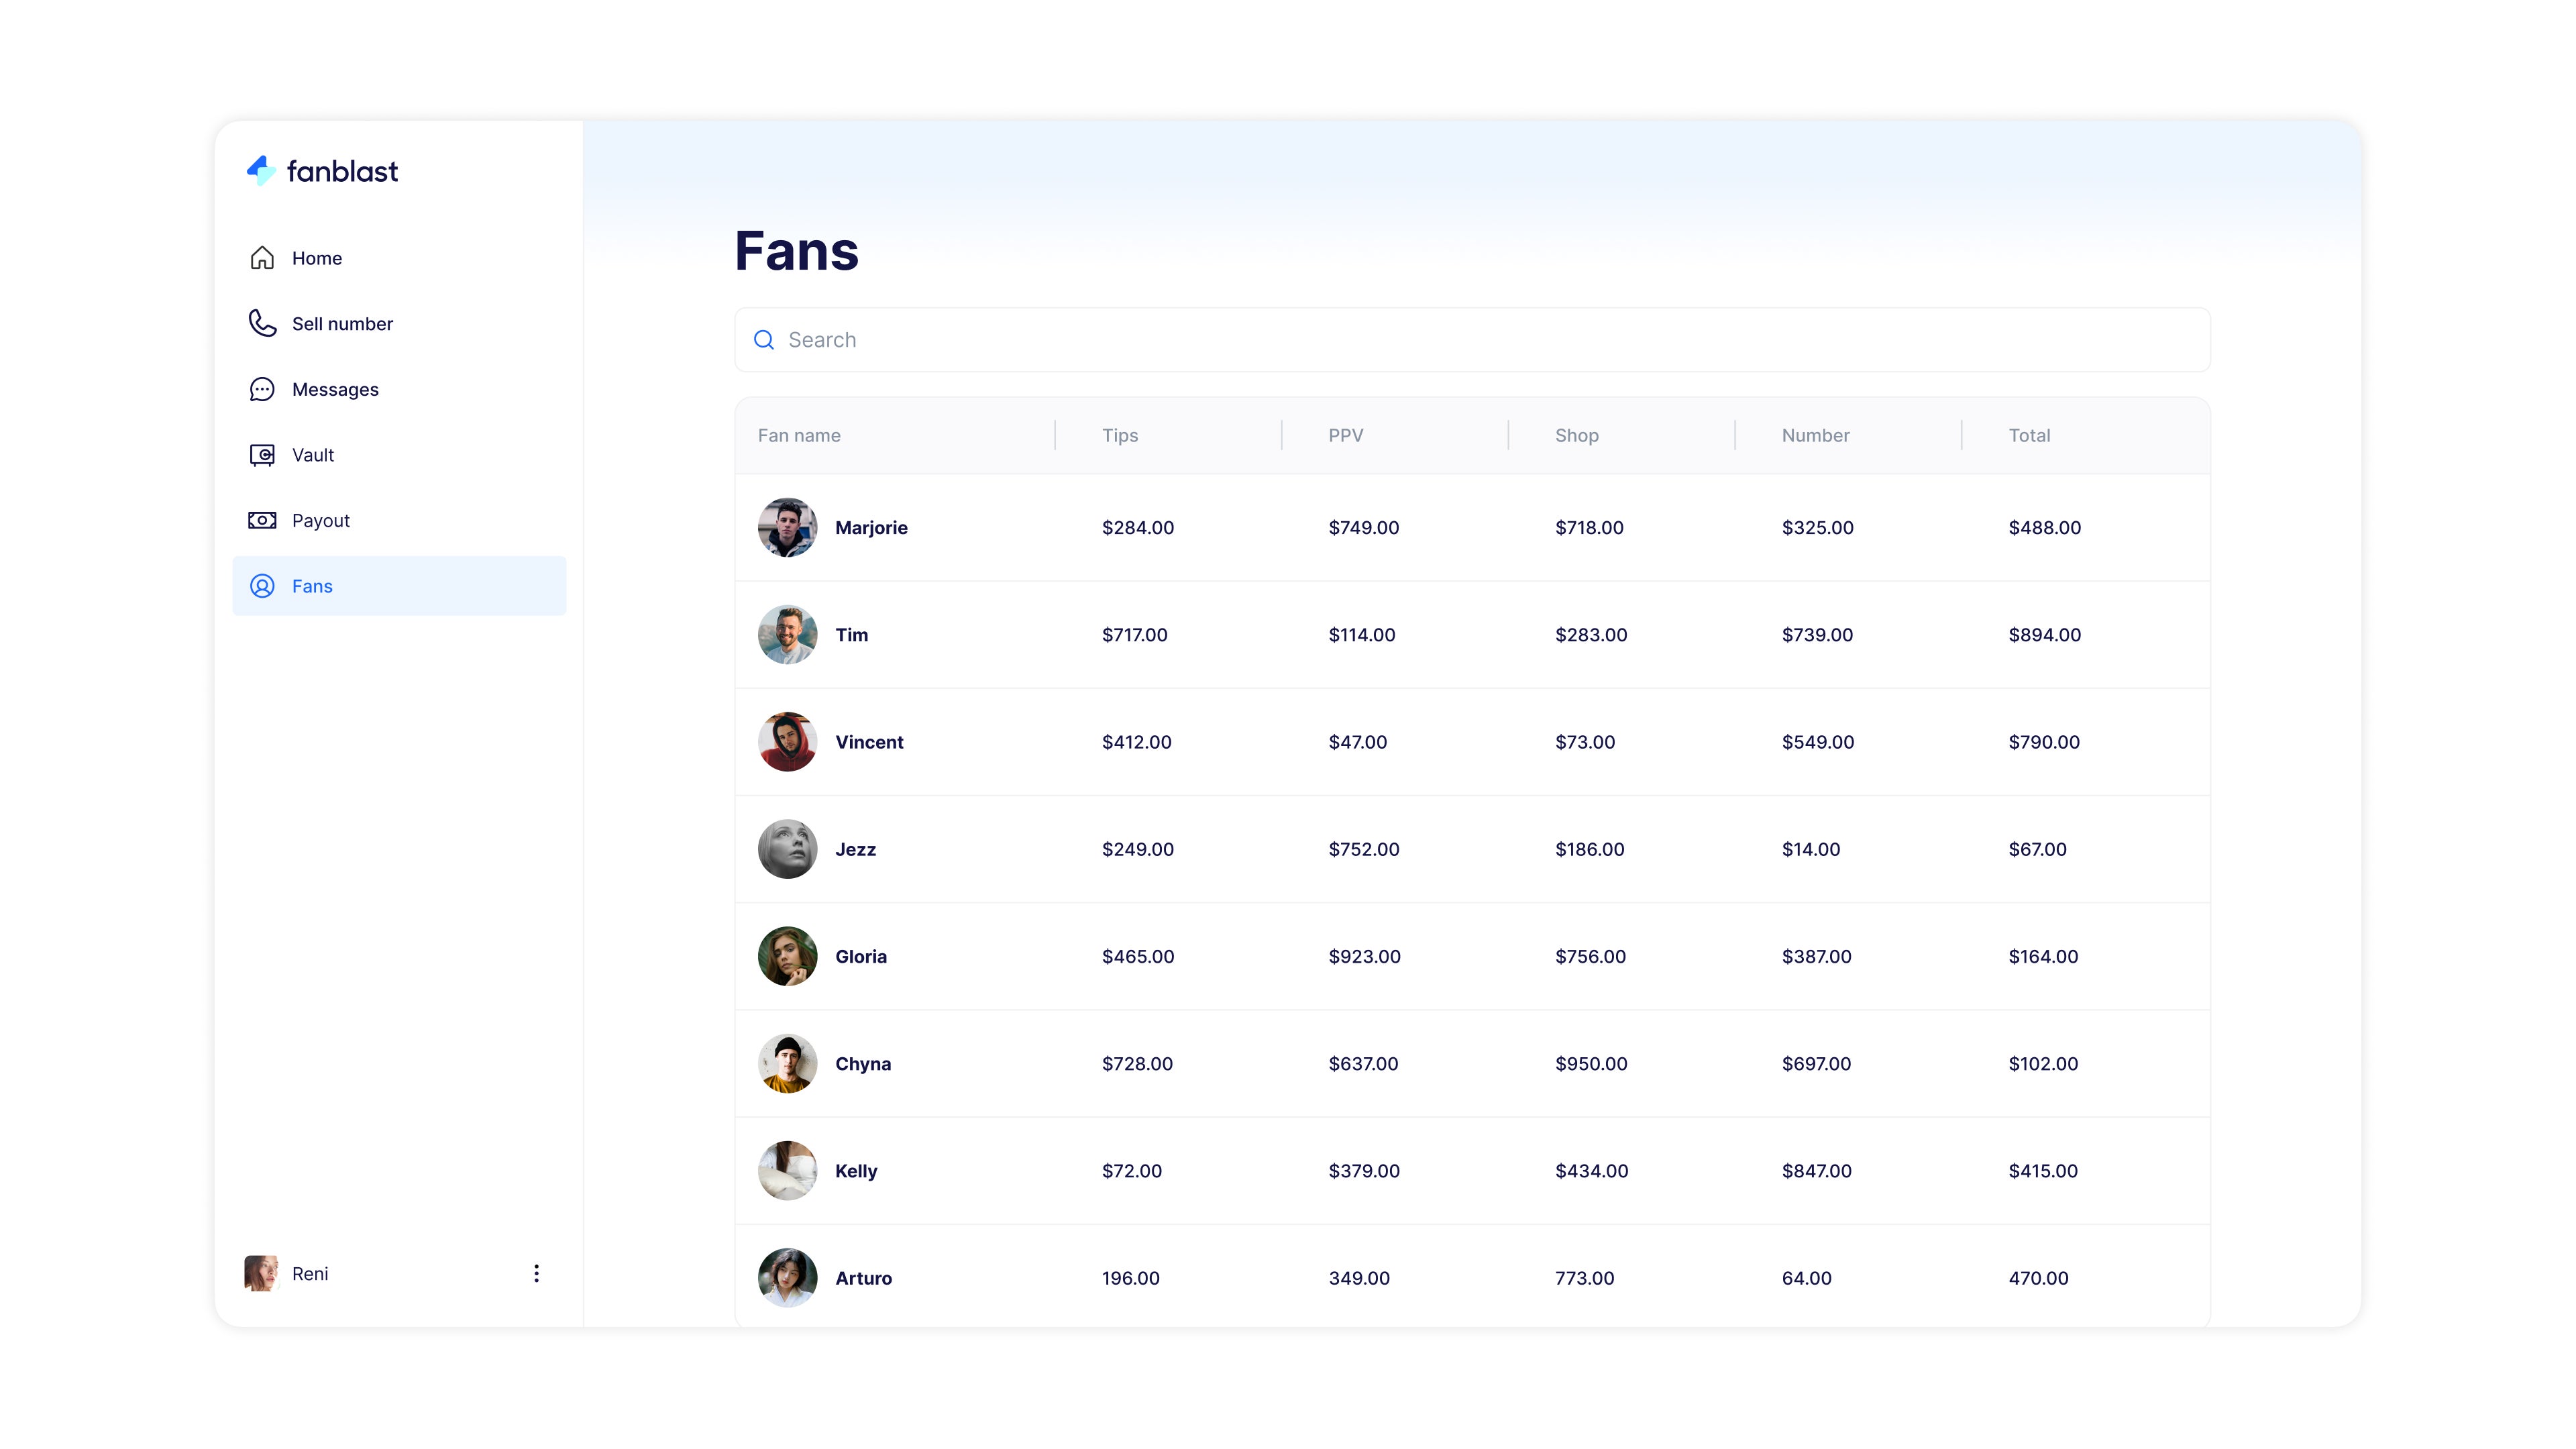Screen dimensions: 2576x1449
Task: Focus the Search input field
Action: 1480,340
